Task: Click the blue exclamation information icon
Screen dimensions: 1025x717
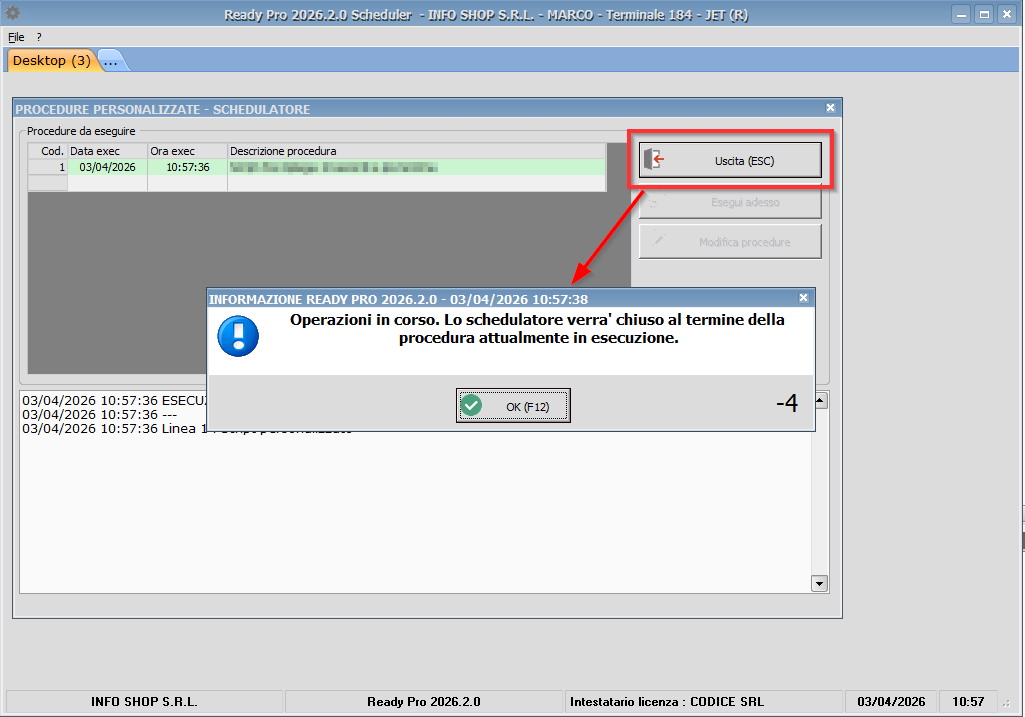Action: point(238,336)
